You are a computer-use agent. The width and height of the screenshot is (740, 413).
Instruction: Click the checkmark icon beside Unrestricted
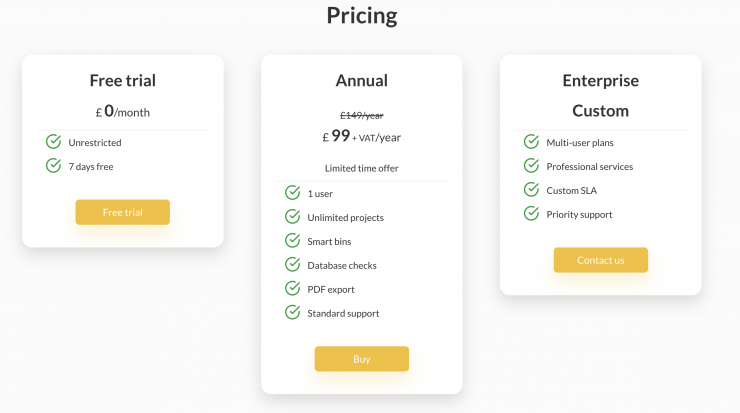tap(54, 142)
